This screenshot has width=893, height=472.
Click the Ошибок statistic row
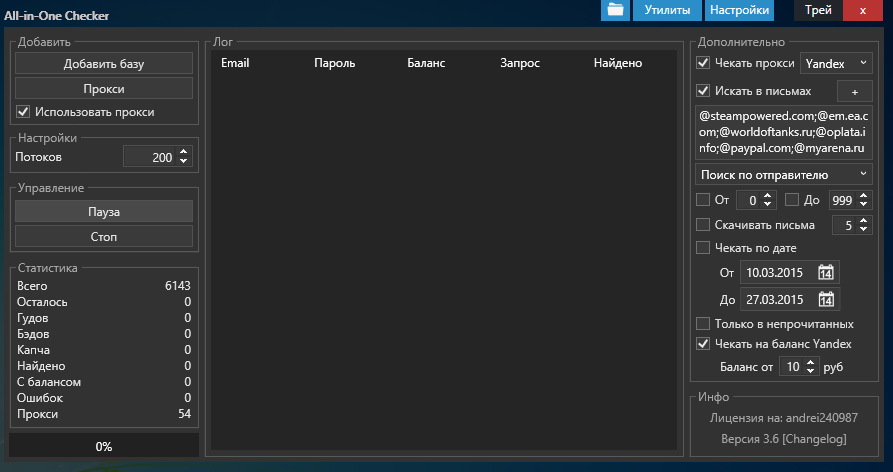click(104, 397)
